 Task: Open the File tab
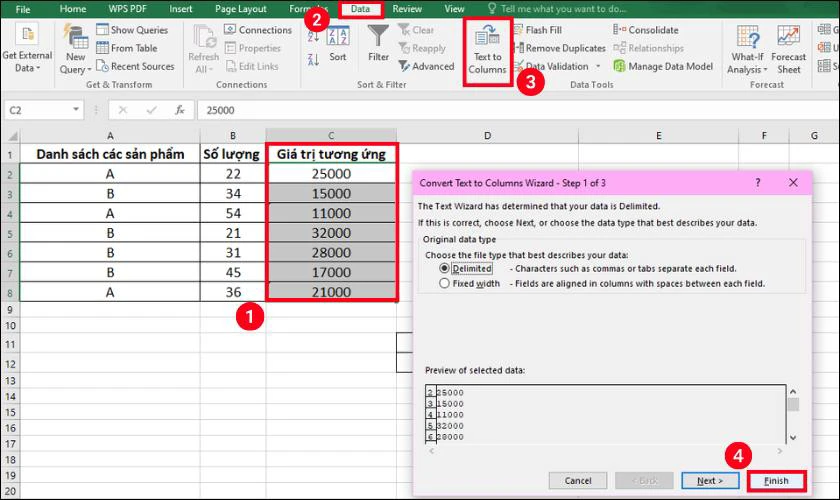pyautogui.click(x=22, y=9)
